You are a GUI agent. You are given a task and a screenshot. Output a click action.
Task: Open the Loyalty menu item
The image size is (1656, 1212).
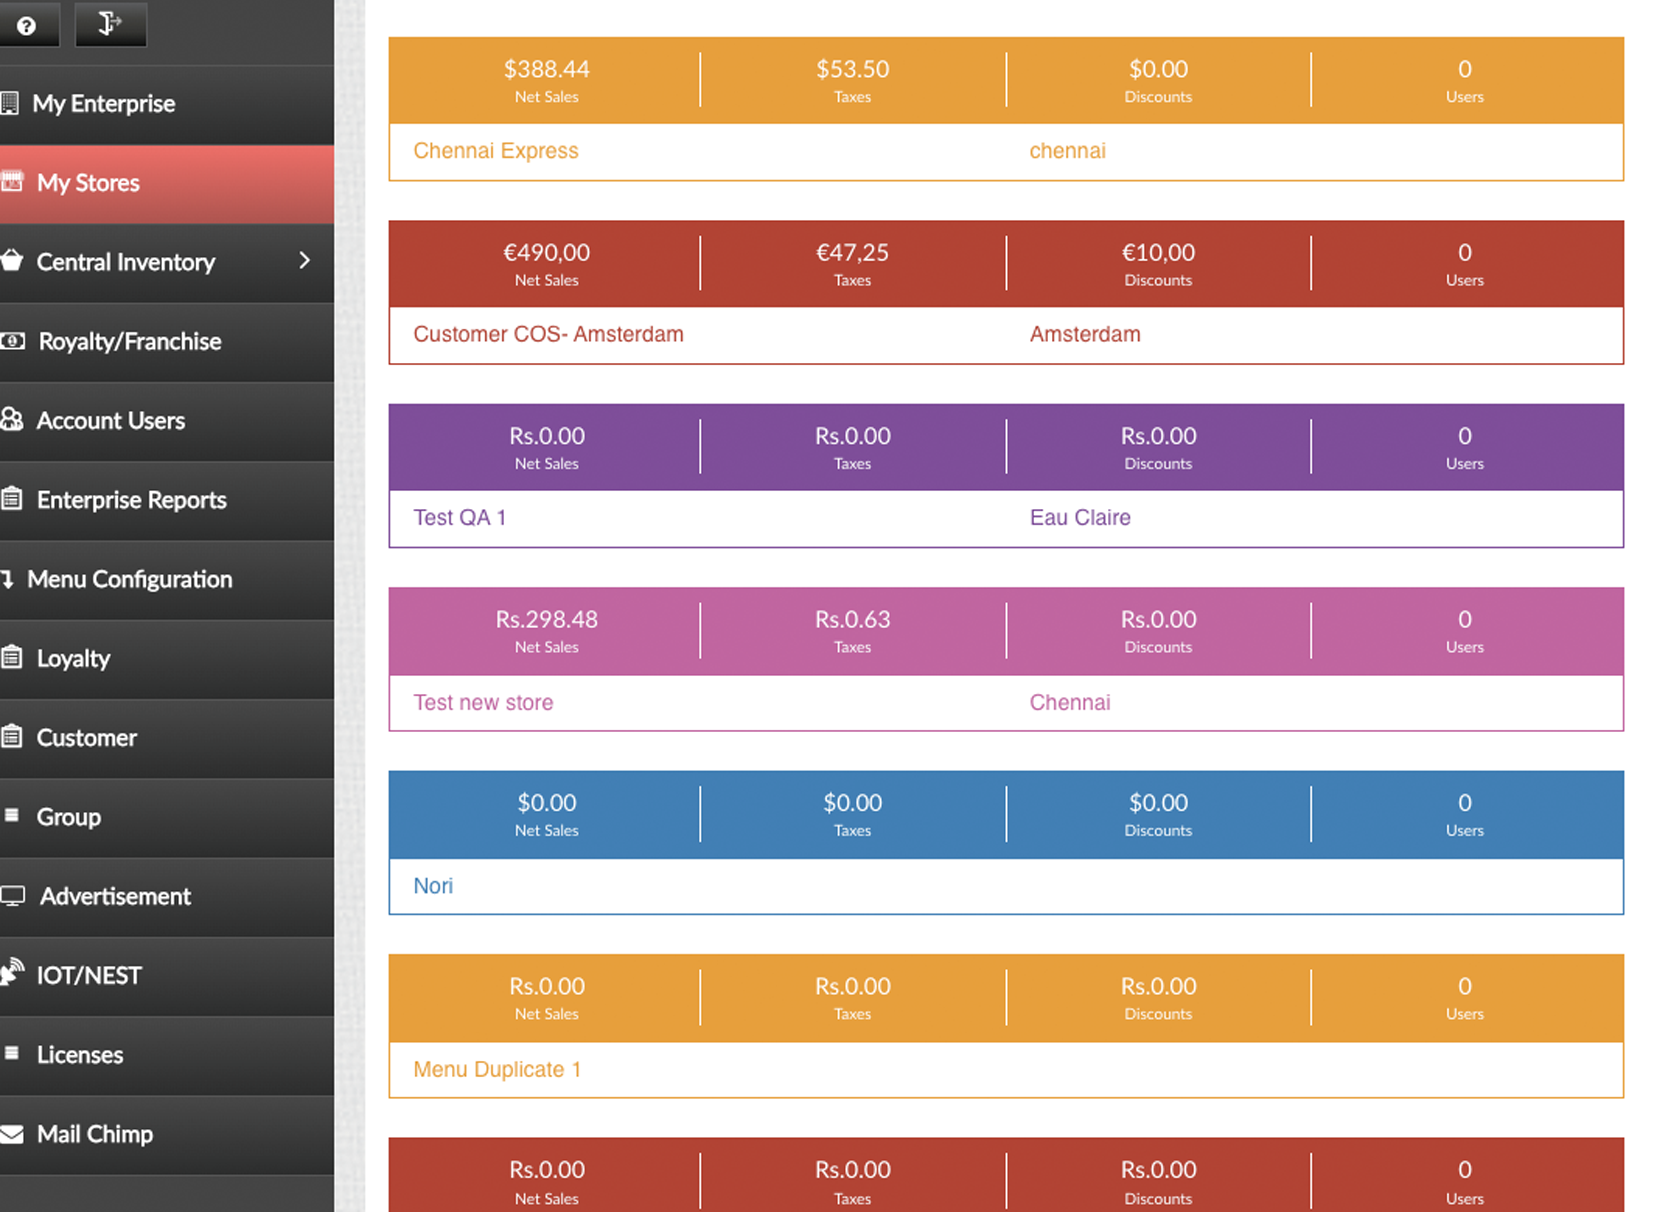coord(167,659)
